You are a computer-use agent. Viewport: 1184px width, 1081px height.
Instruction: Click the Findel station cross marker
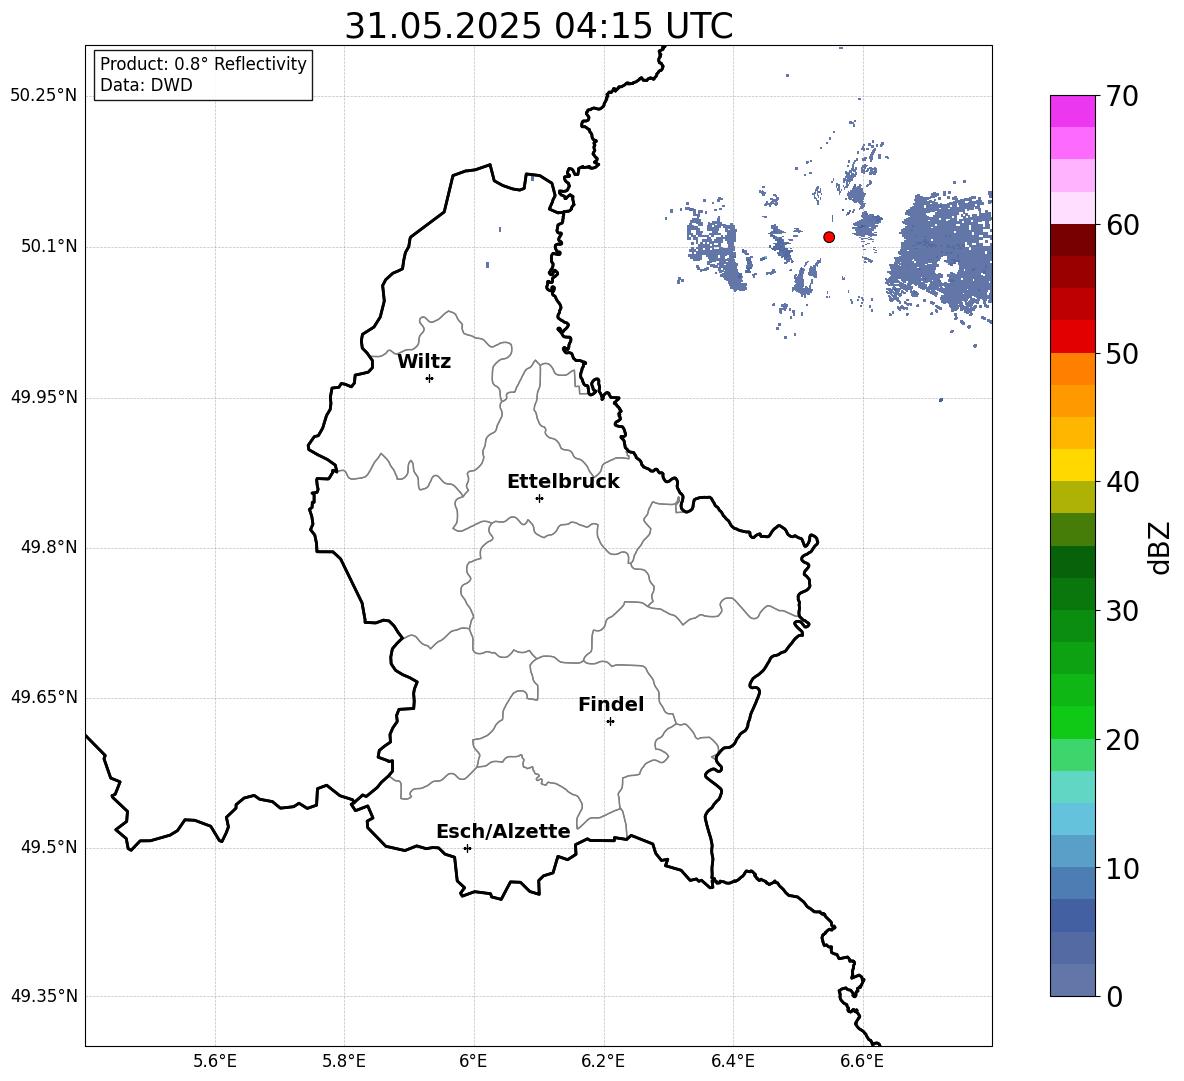(610, 722)
